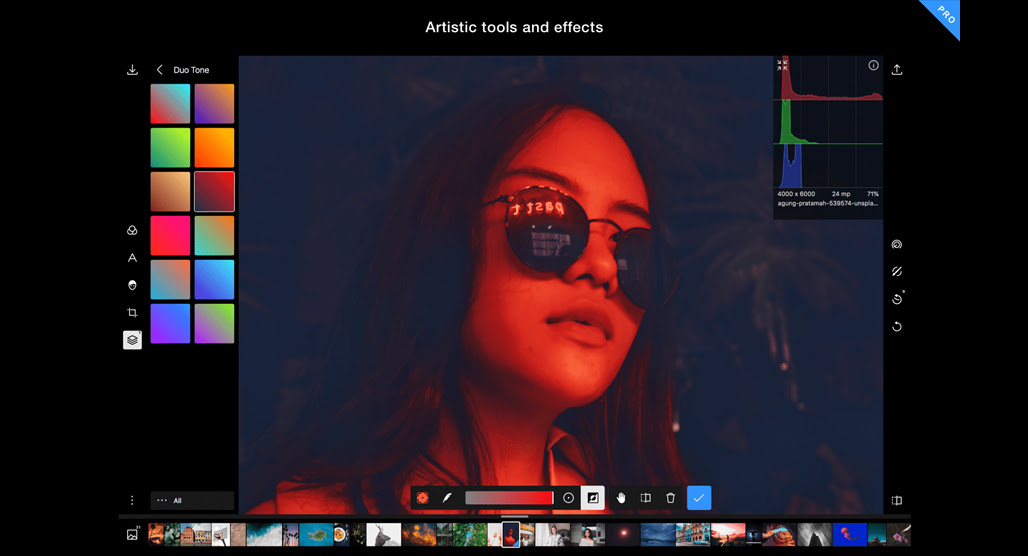1028x556 pixels.
Task: Collapse the histogram panel with arrows icon
Action: pyautogui.click(x=782, y=65)
